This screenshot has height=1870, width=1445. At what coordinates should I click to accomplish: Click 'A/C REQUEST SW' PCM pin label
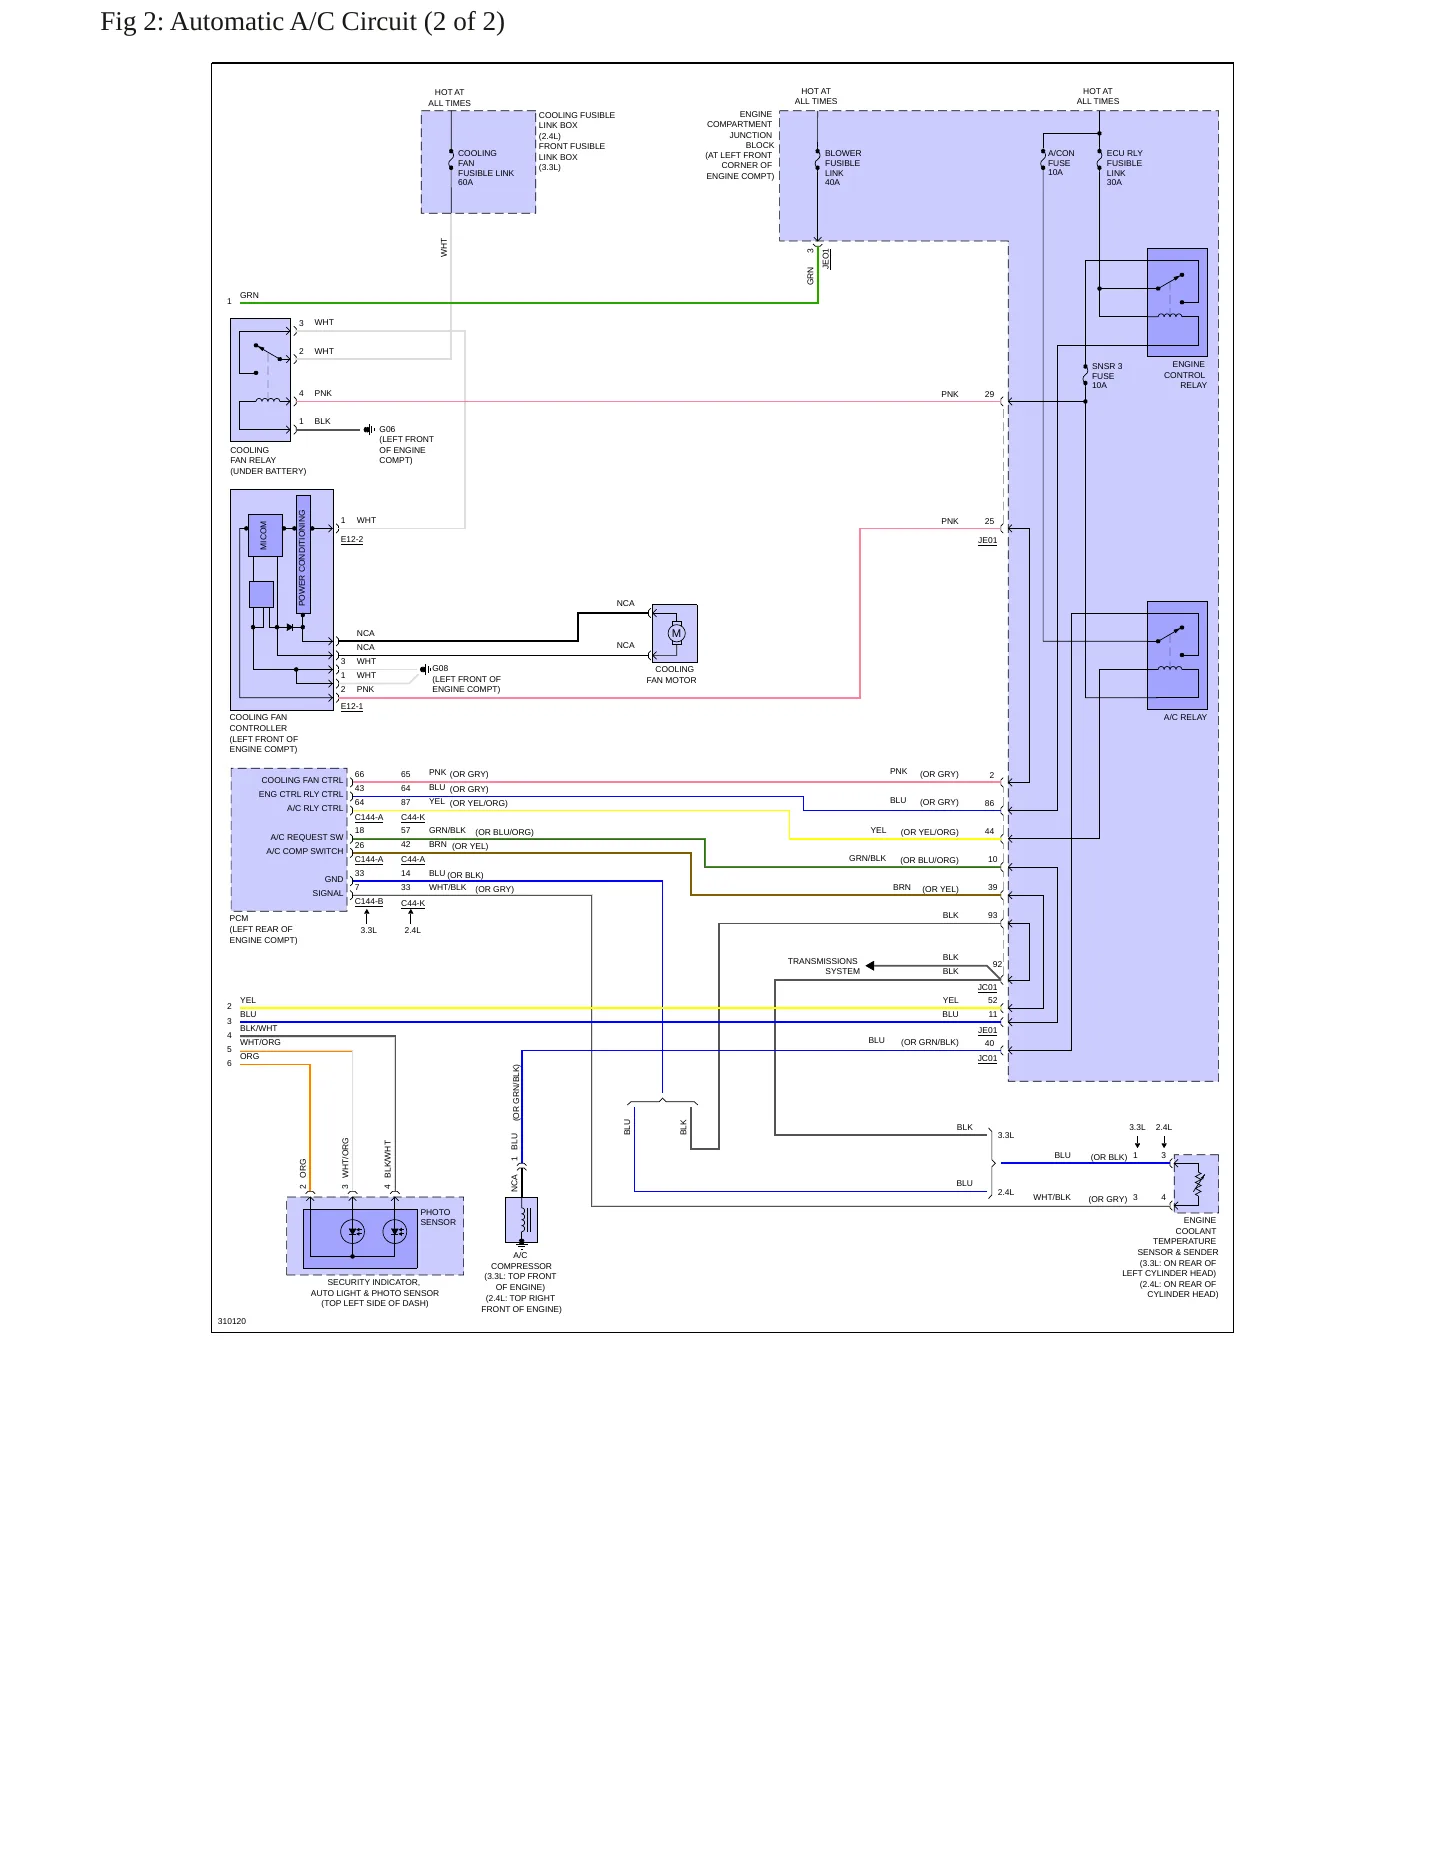pos(307,837)
